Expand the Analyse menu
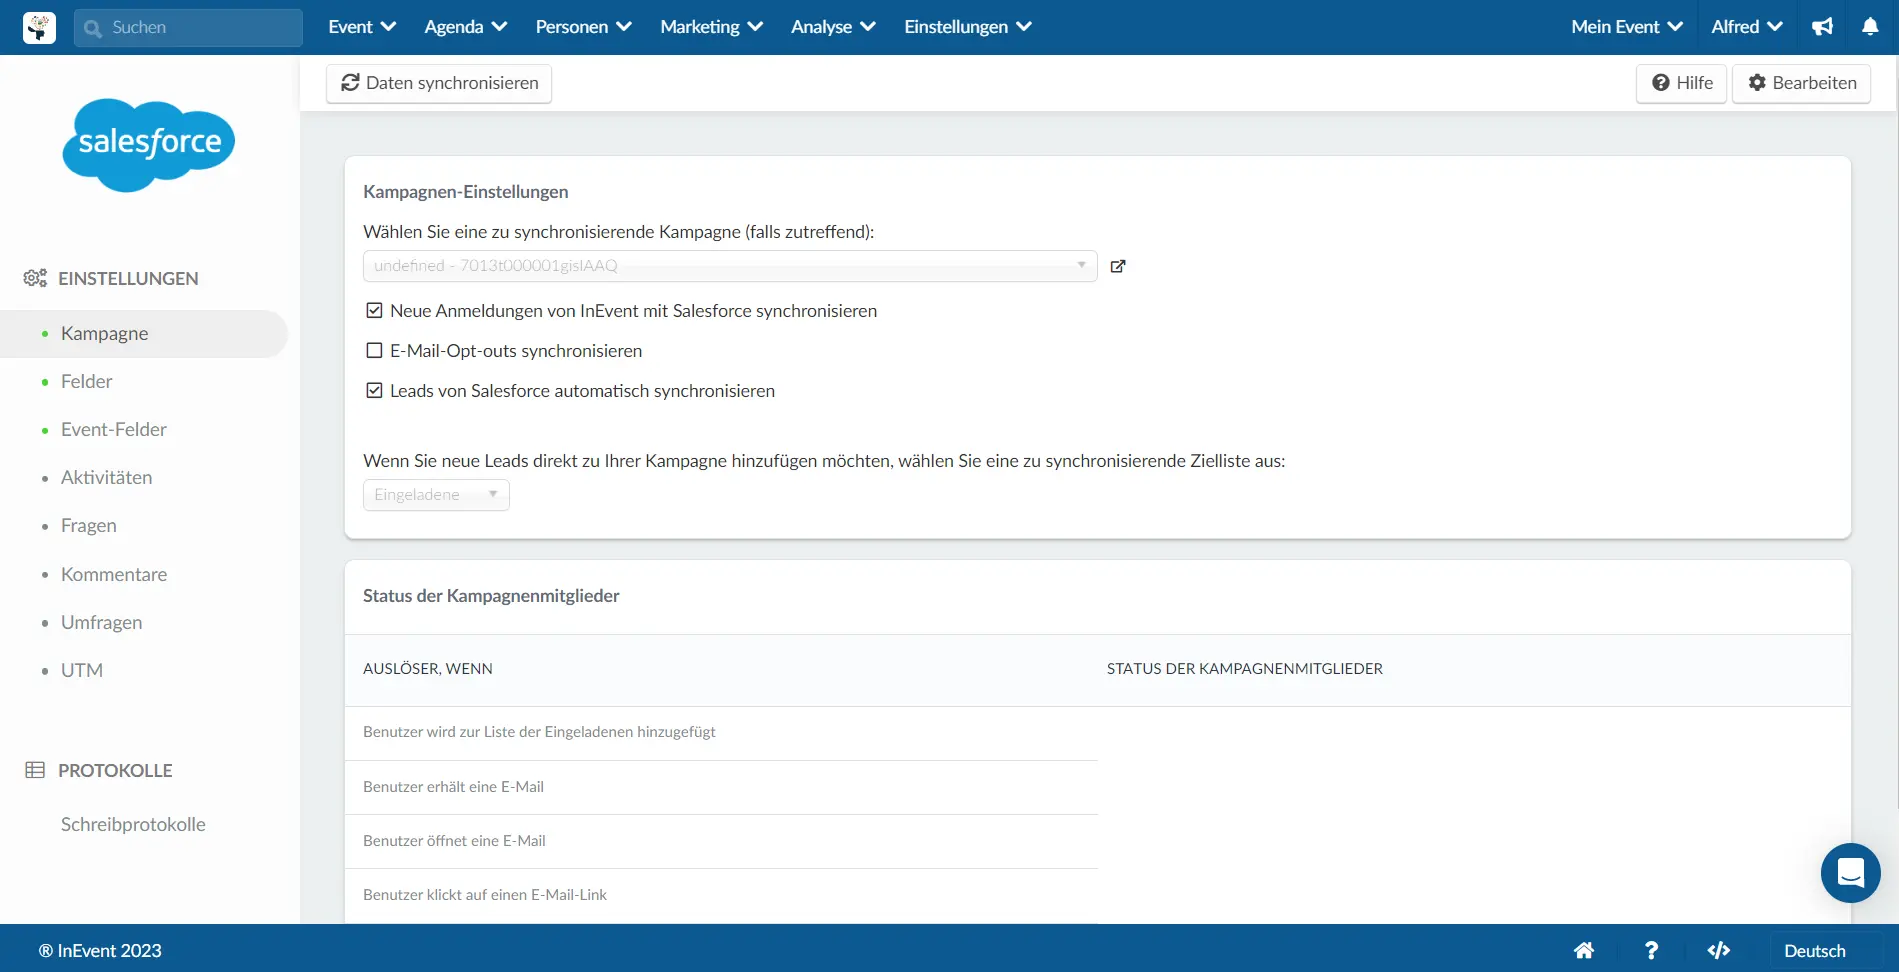1899x972 pixels. 833,27
